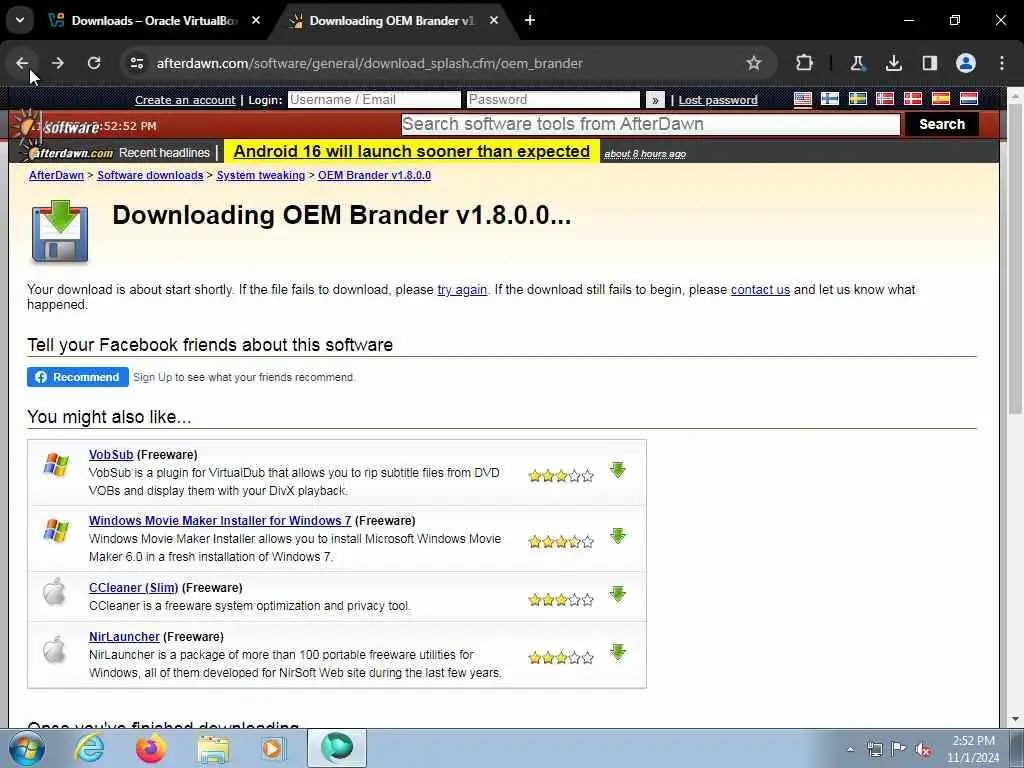Show browser downloads from the toolbar
This screenshot has width=1024, height=768.
coord(893,63)
